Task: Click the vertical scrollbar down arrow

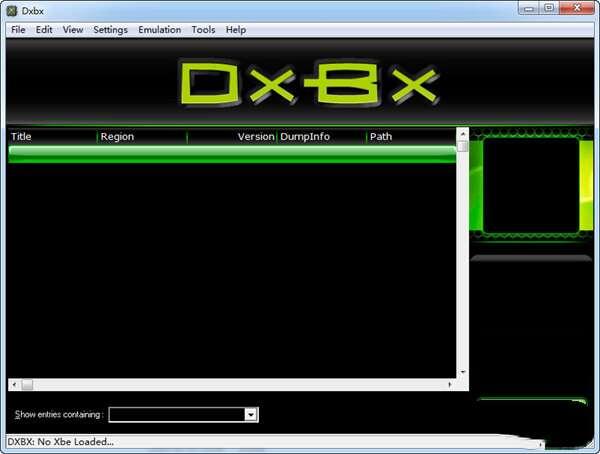Action: click(463, 372)
